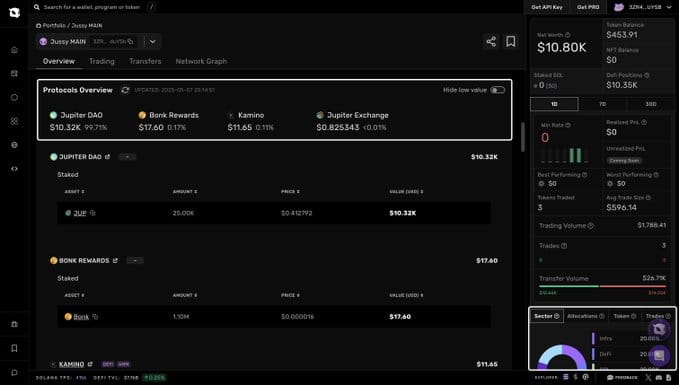This screenshot has height=385, width=679.
Task: Open X (Twitter) icon in footer
Action: pos(648,378)
